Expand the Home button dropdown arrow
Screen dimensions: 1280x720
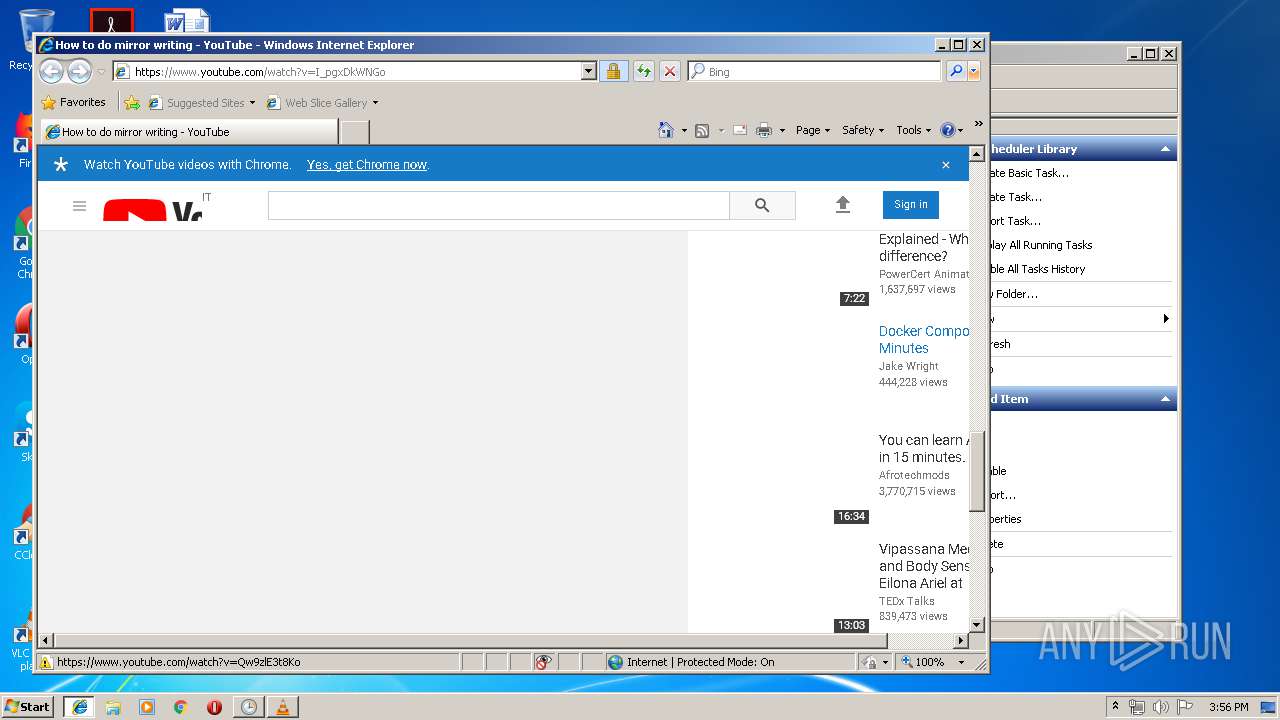(684, 130)
